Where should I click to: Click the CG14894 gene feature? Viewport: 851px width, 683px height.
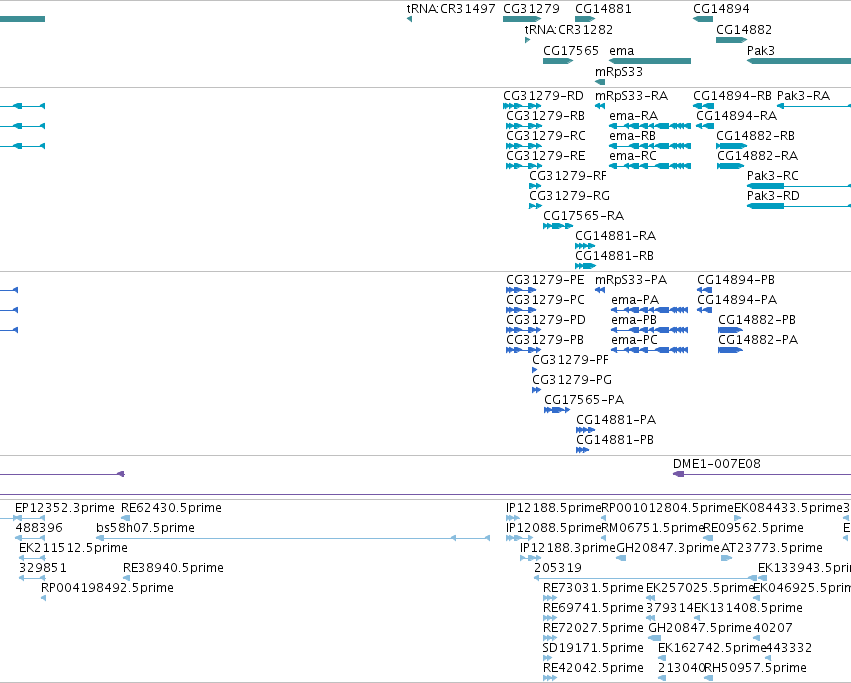tap(703, 19)
